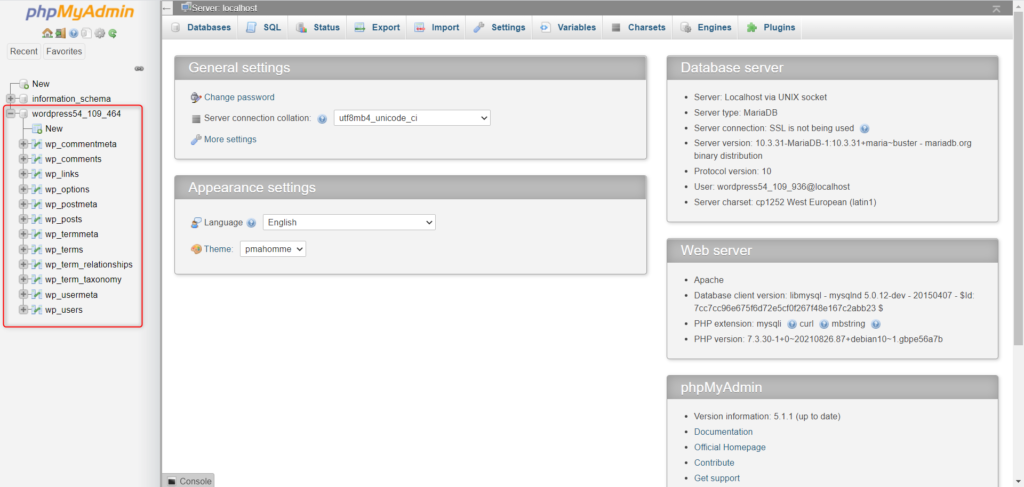Open the Console bar at the bottom
Screen dimensions: 1024x487
click(189, 481)
